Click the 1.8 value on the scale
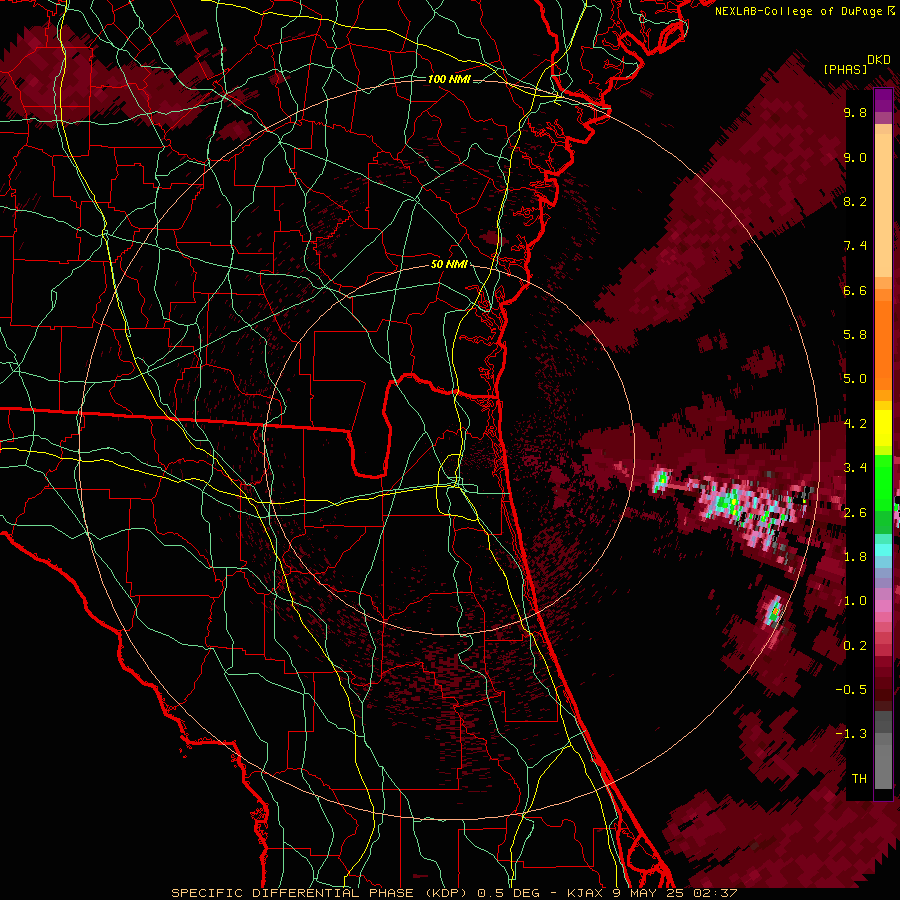The height and width of the screenshot is (900, 900). point(855,557)
